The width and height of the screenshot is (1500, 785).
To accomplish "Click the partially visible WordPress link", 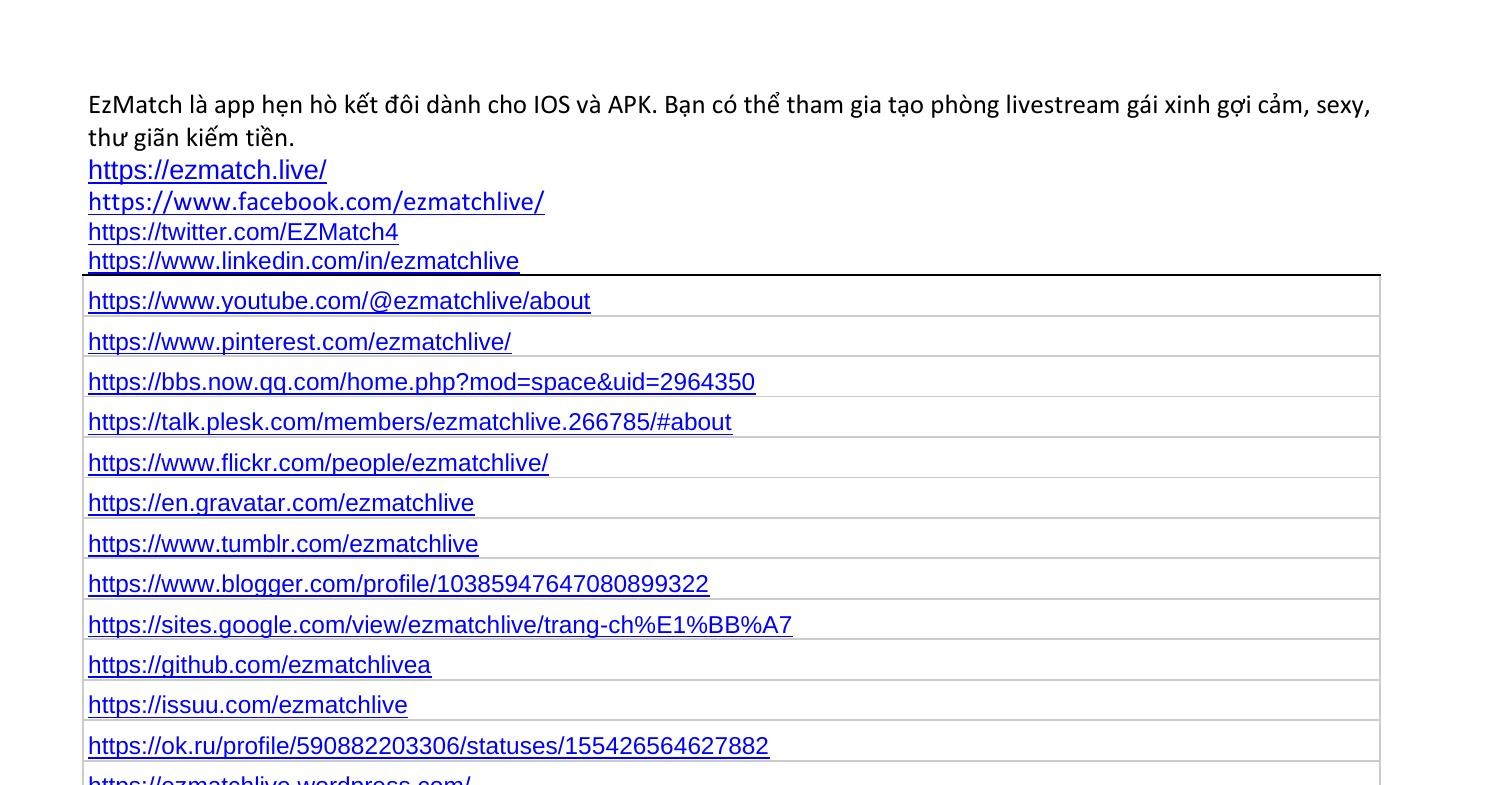I will pos(279,780).
